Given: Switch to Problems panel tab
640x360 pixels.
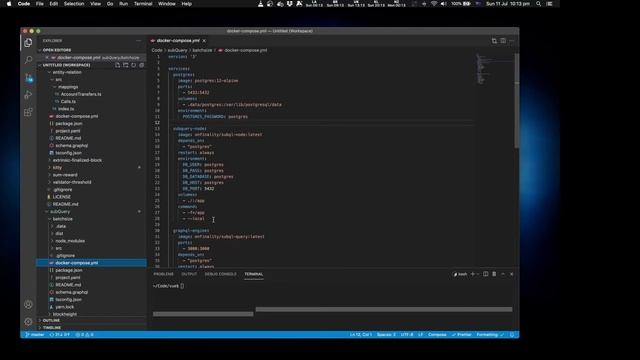Looking at the screenshot, I should (x=164, y=274).
